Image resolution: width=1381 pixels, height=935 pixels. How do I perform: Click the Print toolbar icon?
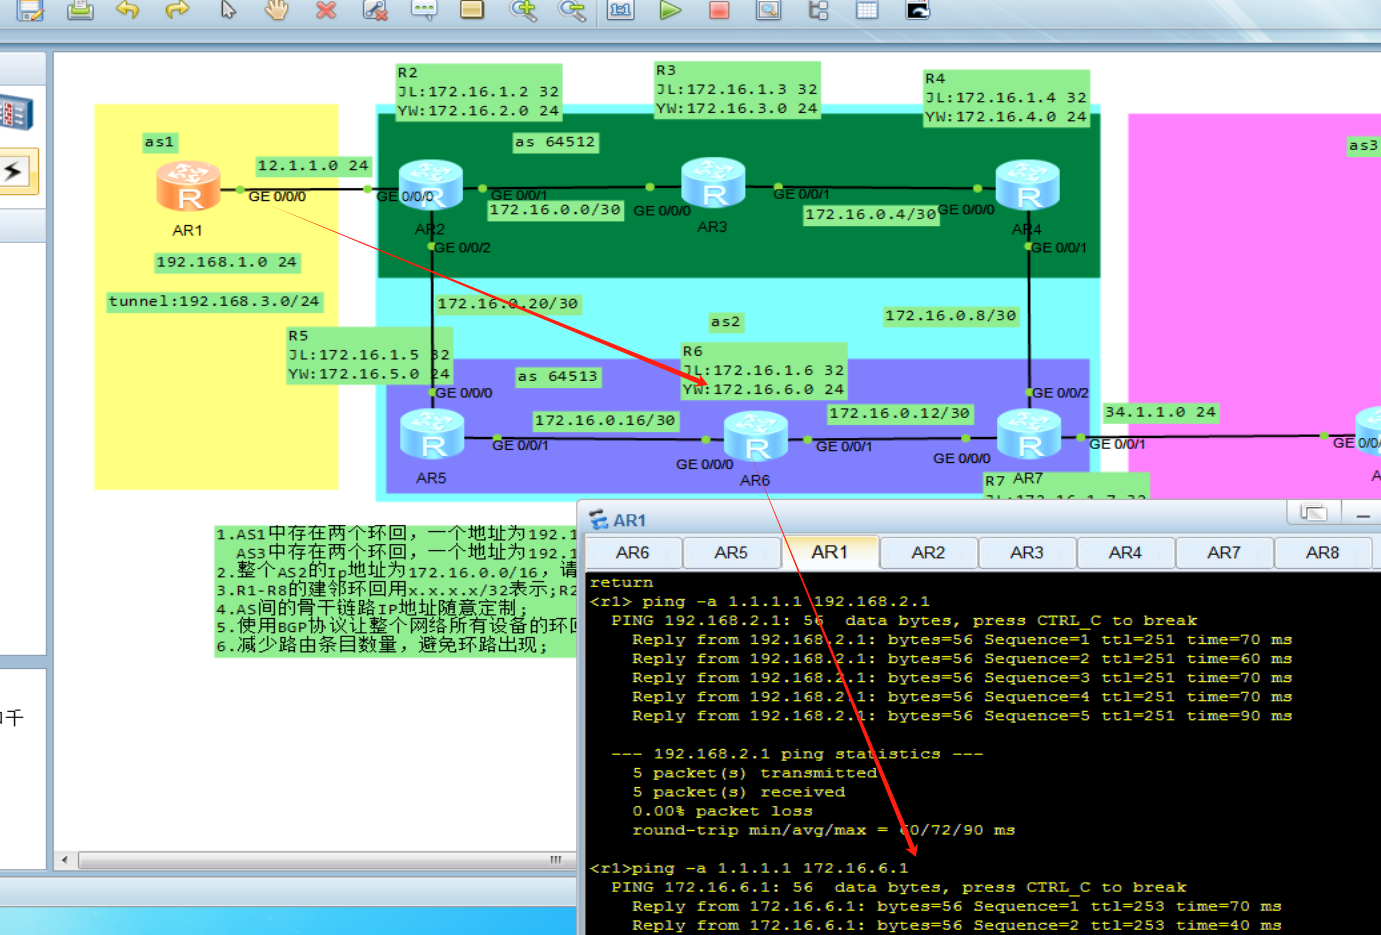click(x=80, y=10)
